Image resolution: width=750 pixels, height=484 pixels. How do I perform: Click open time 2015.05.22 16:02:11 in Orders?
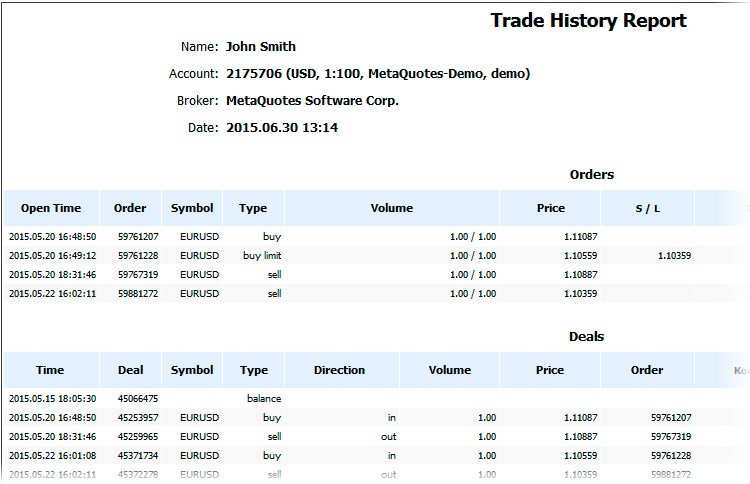pos(53,294)
